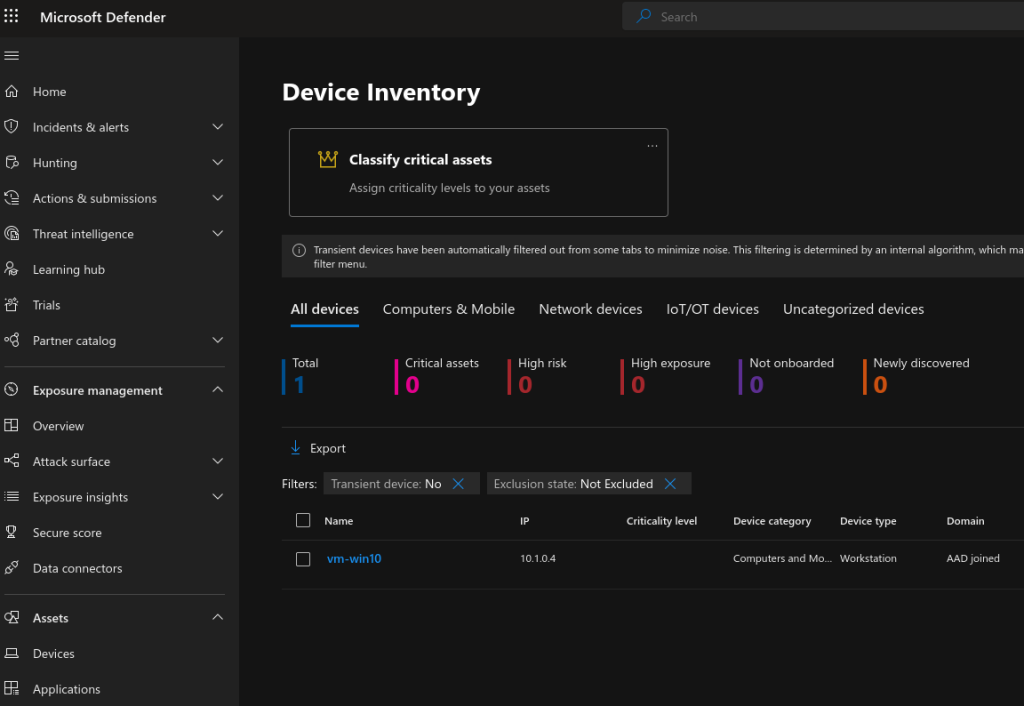1024x706 pixels.
Task: Open the Classify critical assets card options
Action: click(x=652, y=146)
